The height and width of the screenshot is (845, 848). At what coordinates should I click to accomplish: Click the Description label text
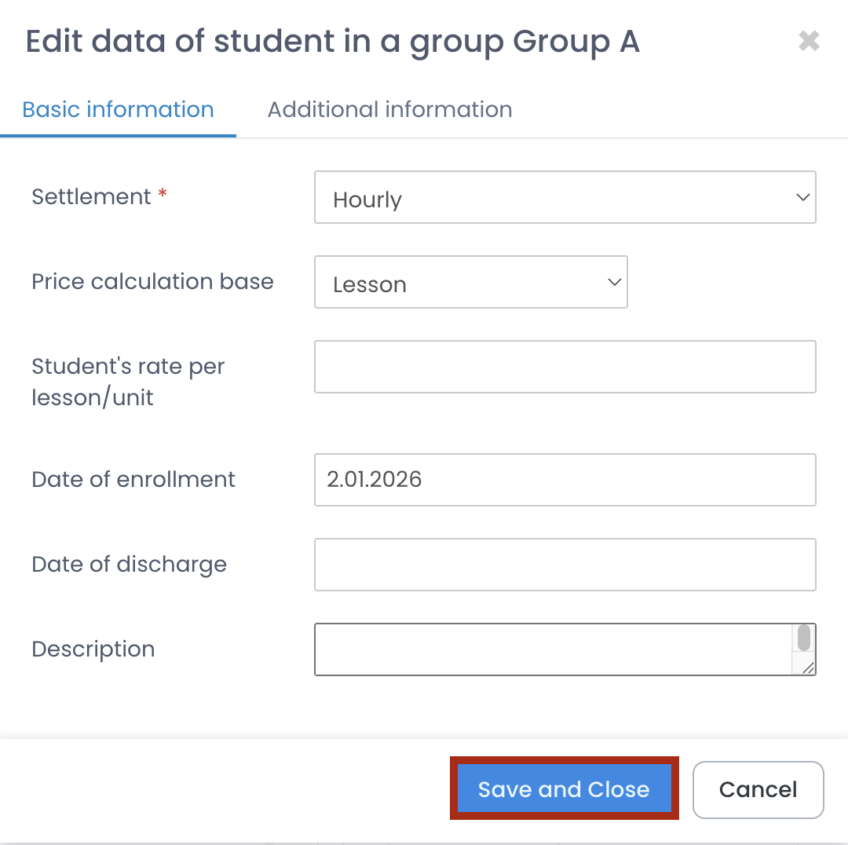coord(93,649)
